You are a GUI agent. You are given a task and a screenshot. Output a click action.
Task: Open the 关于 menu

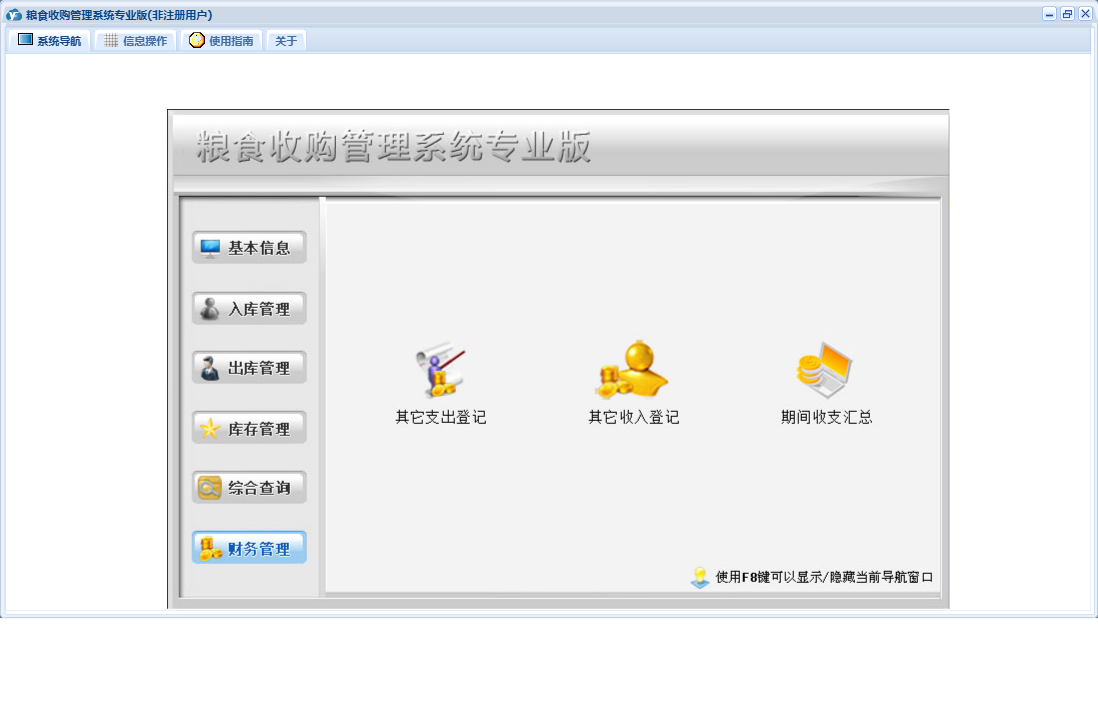pyautogui.click(x=286, y=41)
